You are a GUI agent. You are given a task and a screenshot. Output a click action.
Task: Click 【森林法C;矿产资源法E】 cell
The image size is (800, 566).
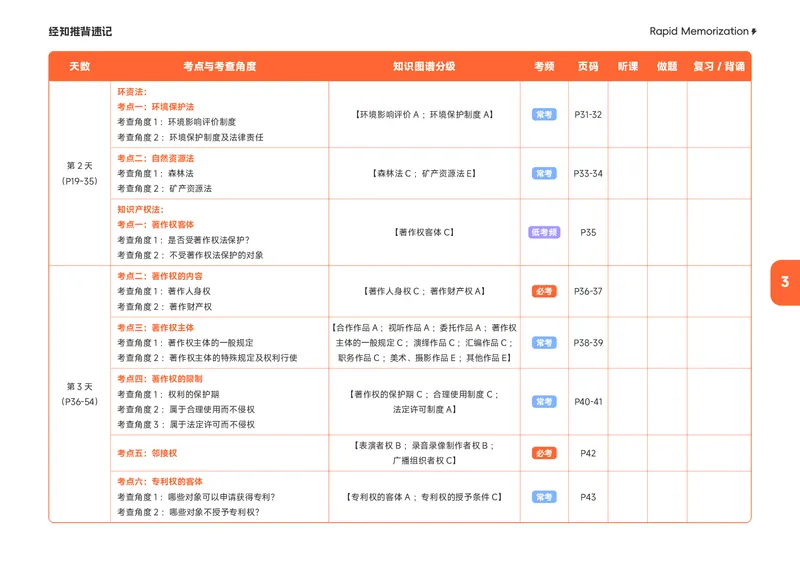tap(424, 174)
